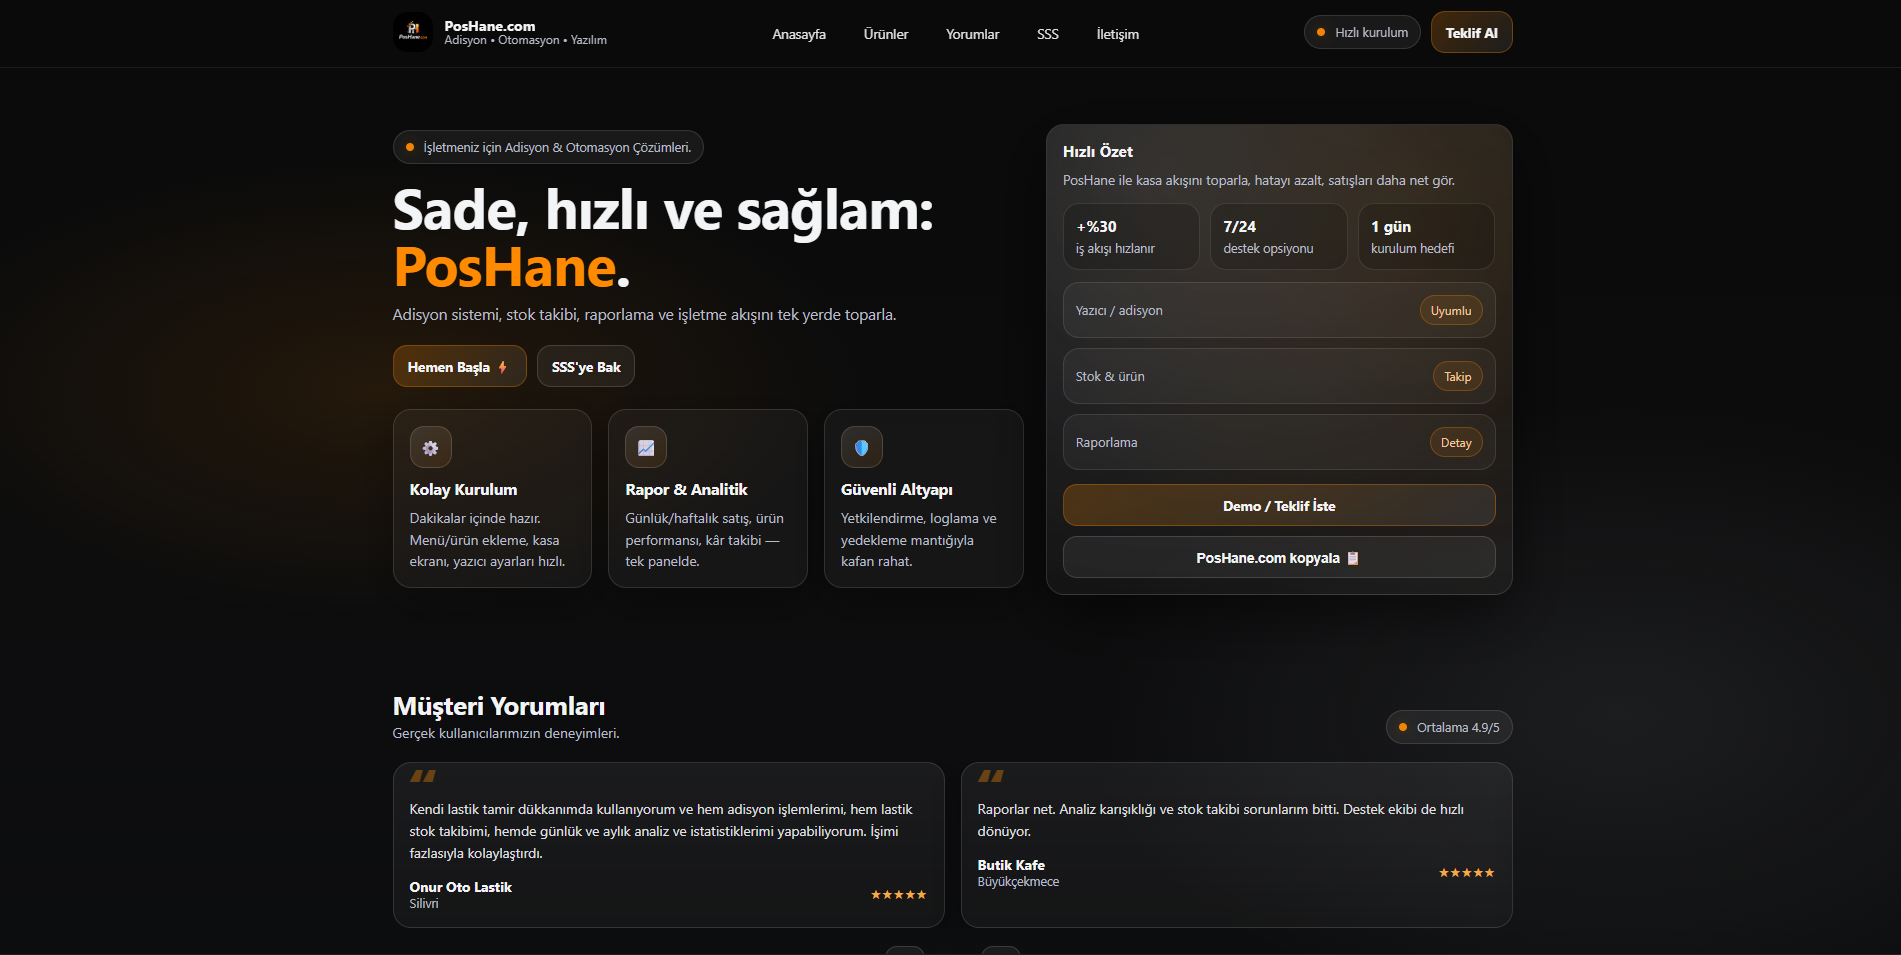Select the Detay badge on Raporlama row
Screen dimensions: 1901x955
pos(1455,442)
